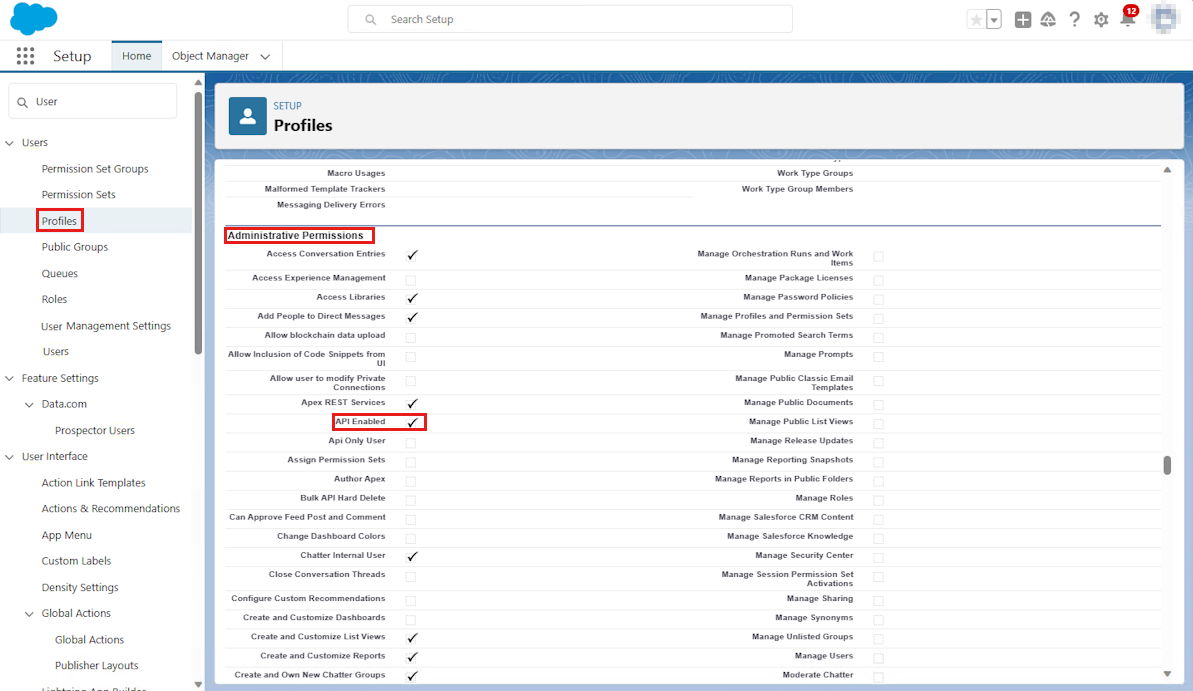Open the Favorites list dropdown arrow
The height and width of the screenshot is (691, 1193).
(994, 20)
